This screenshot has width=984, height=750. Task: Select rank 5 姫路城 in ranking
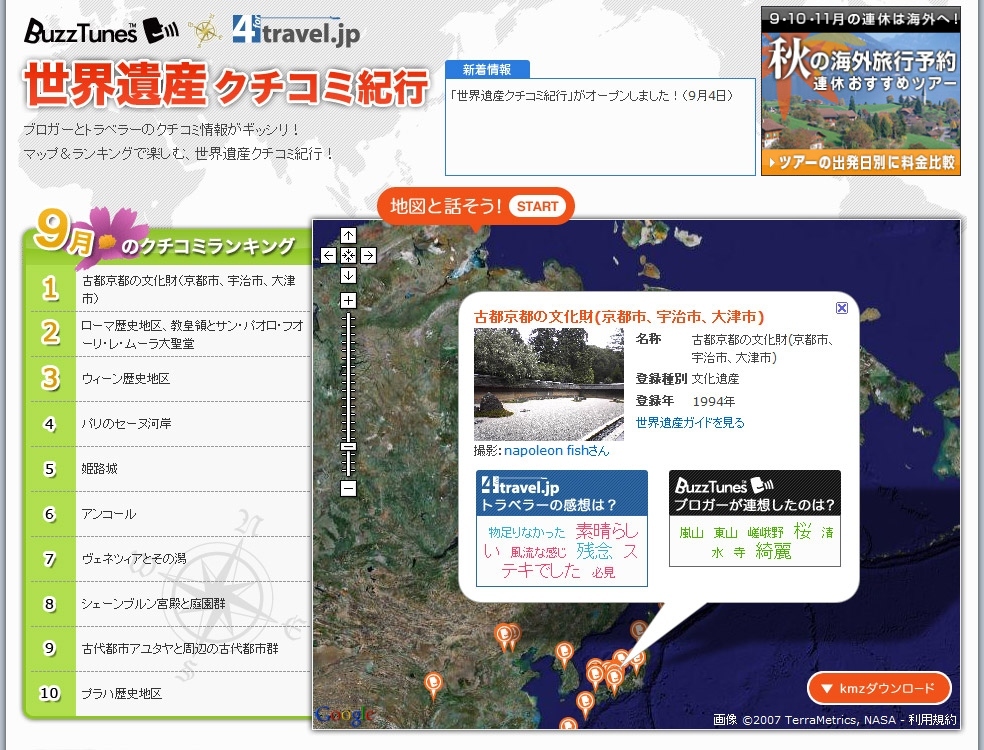click(x=100, y=469)
